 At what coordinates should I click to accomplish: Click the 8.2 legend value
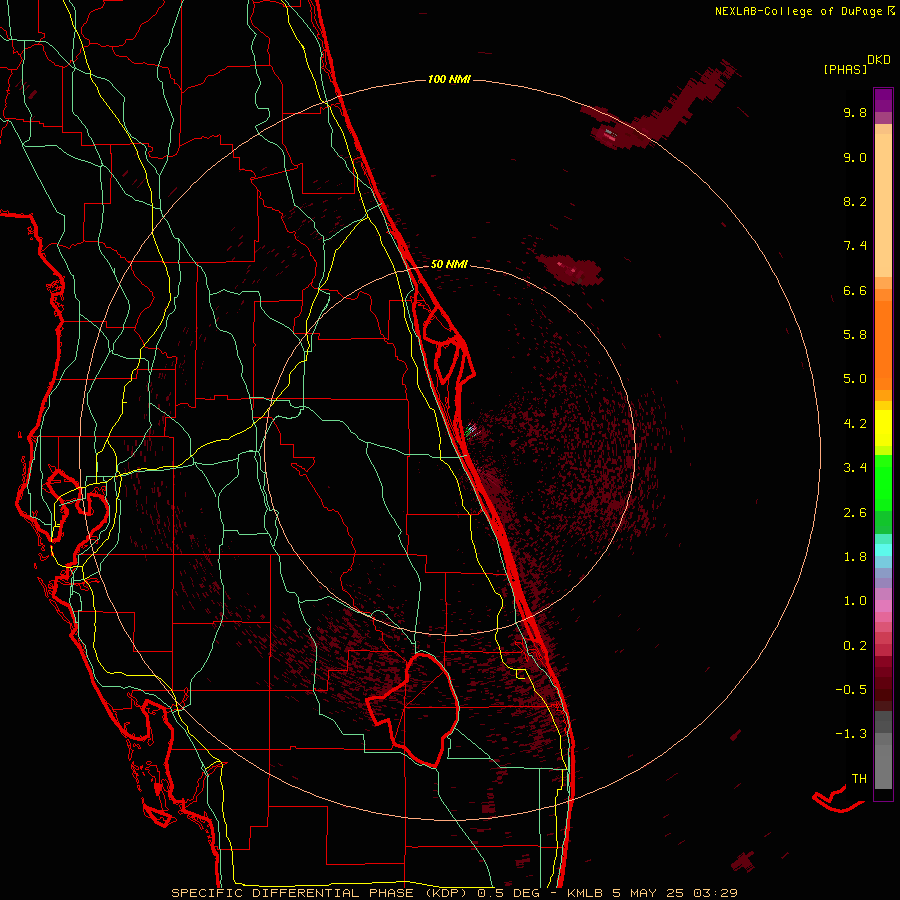855,201
